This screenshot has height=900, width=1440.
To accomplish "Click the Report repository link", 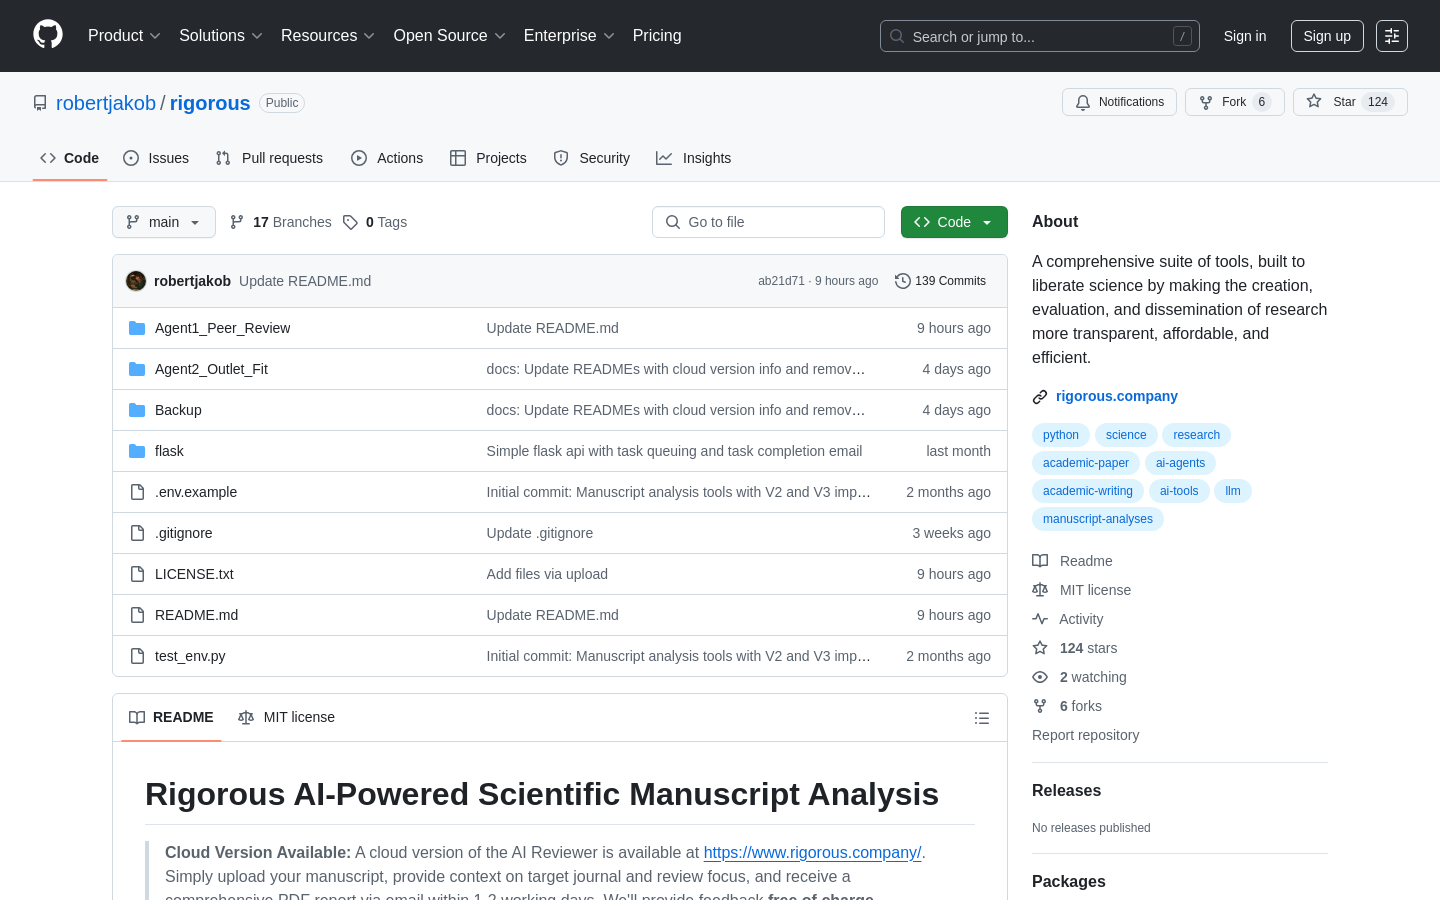I will pos(1085,735).
